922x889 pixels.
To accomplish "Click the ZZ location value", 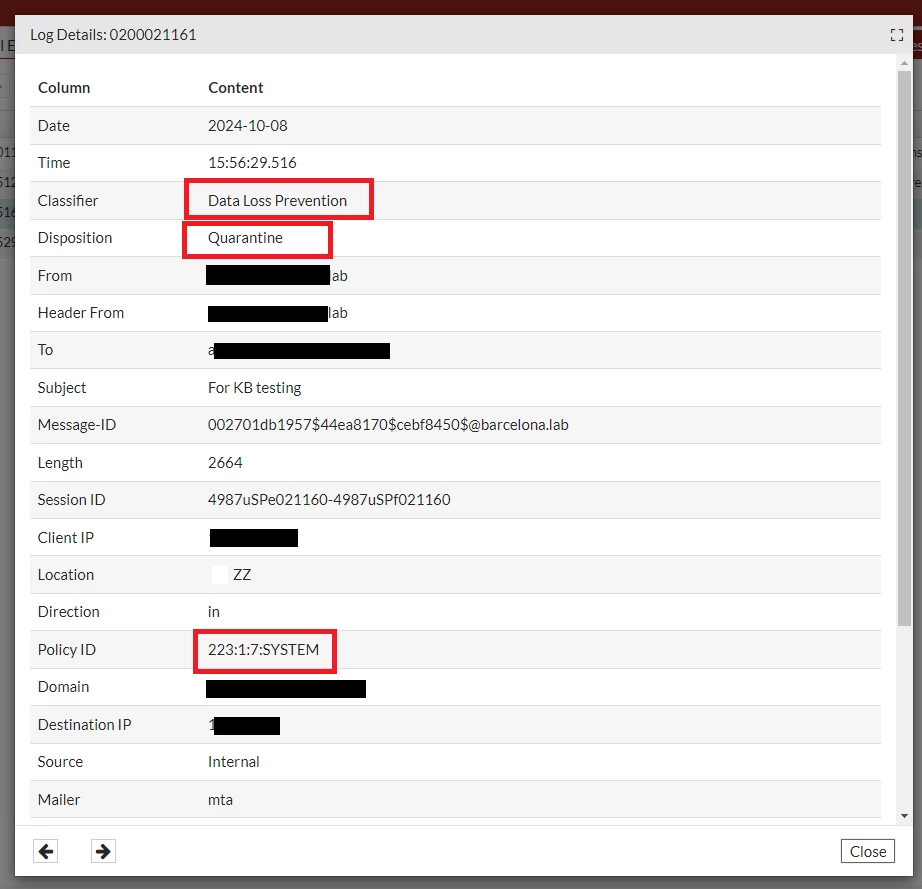I will [x=242, y=575].
